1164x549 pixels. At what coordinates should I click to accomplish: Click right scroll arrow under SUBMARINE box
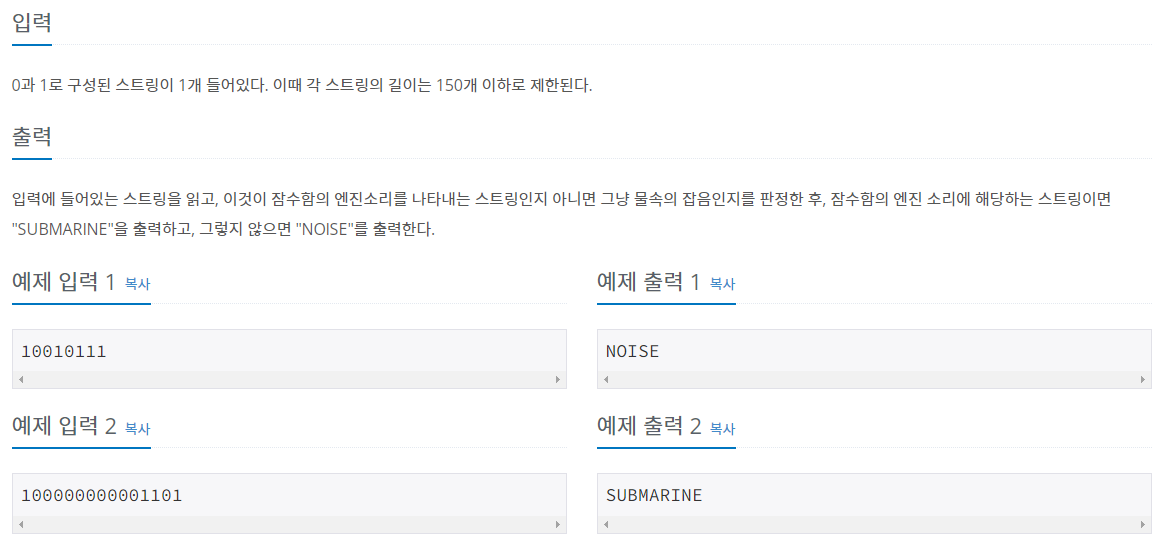coord(1142,524)
